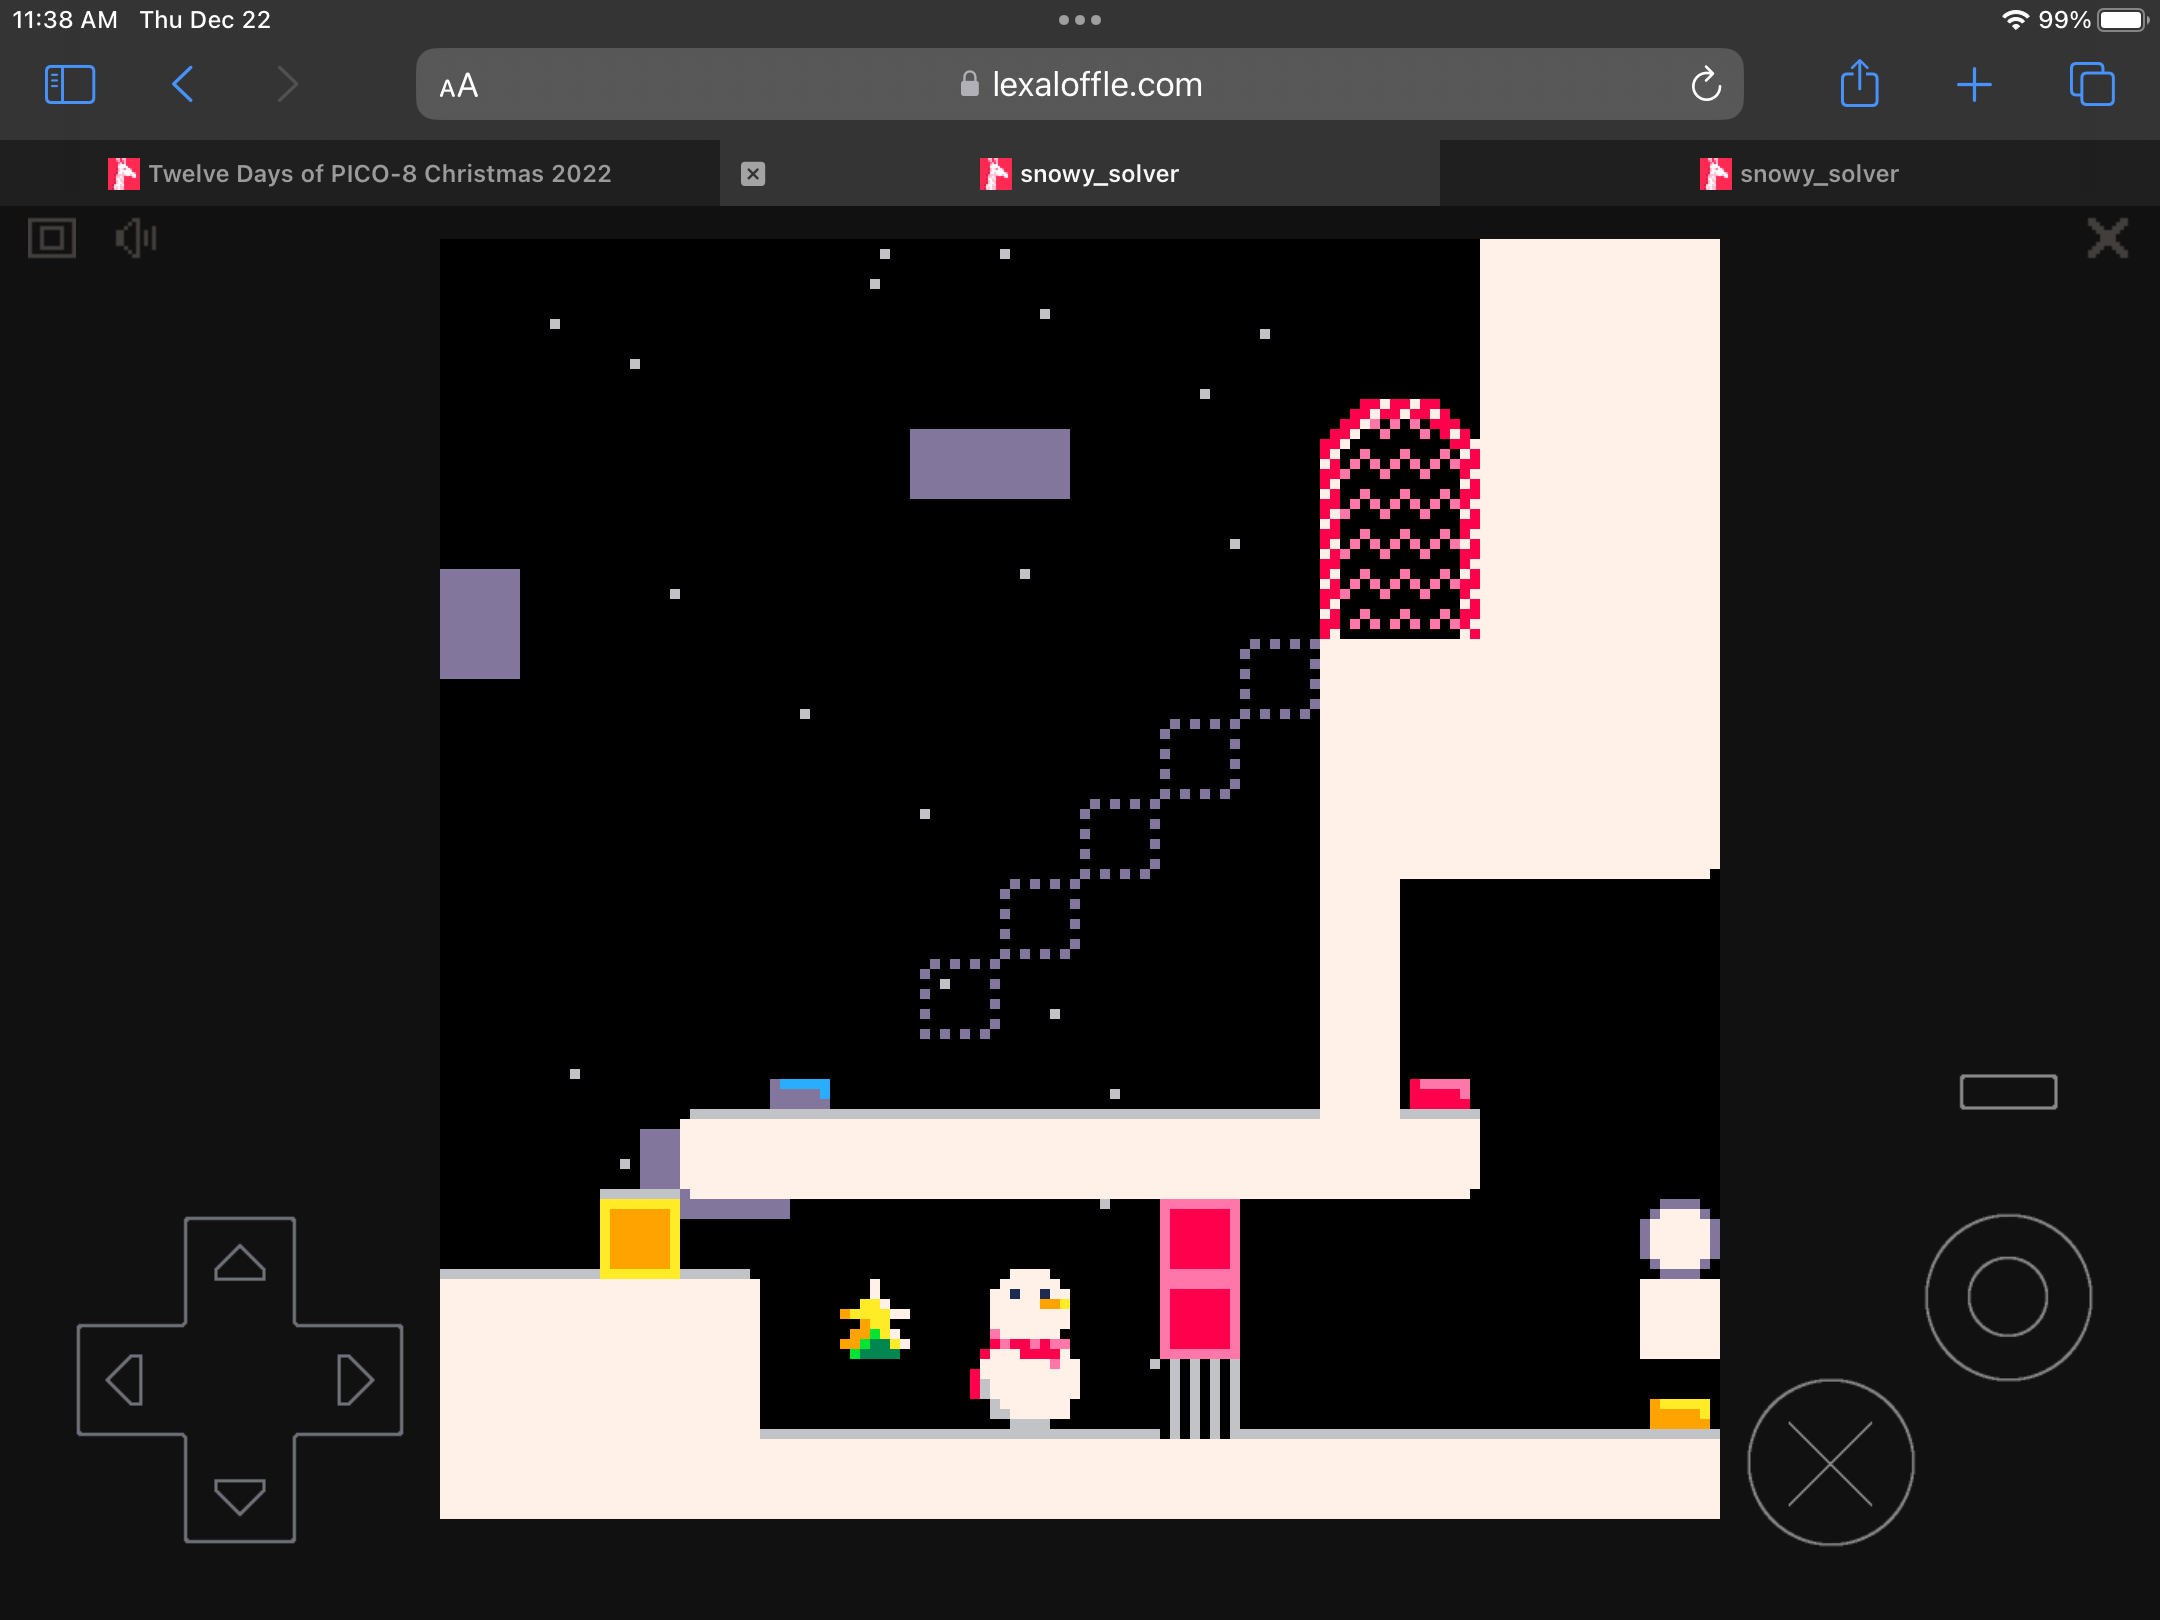Tap the Christmas tree star pickup

[x=875, y=1320]
